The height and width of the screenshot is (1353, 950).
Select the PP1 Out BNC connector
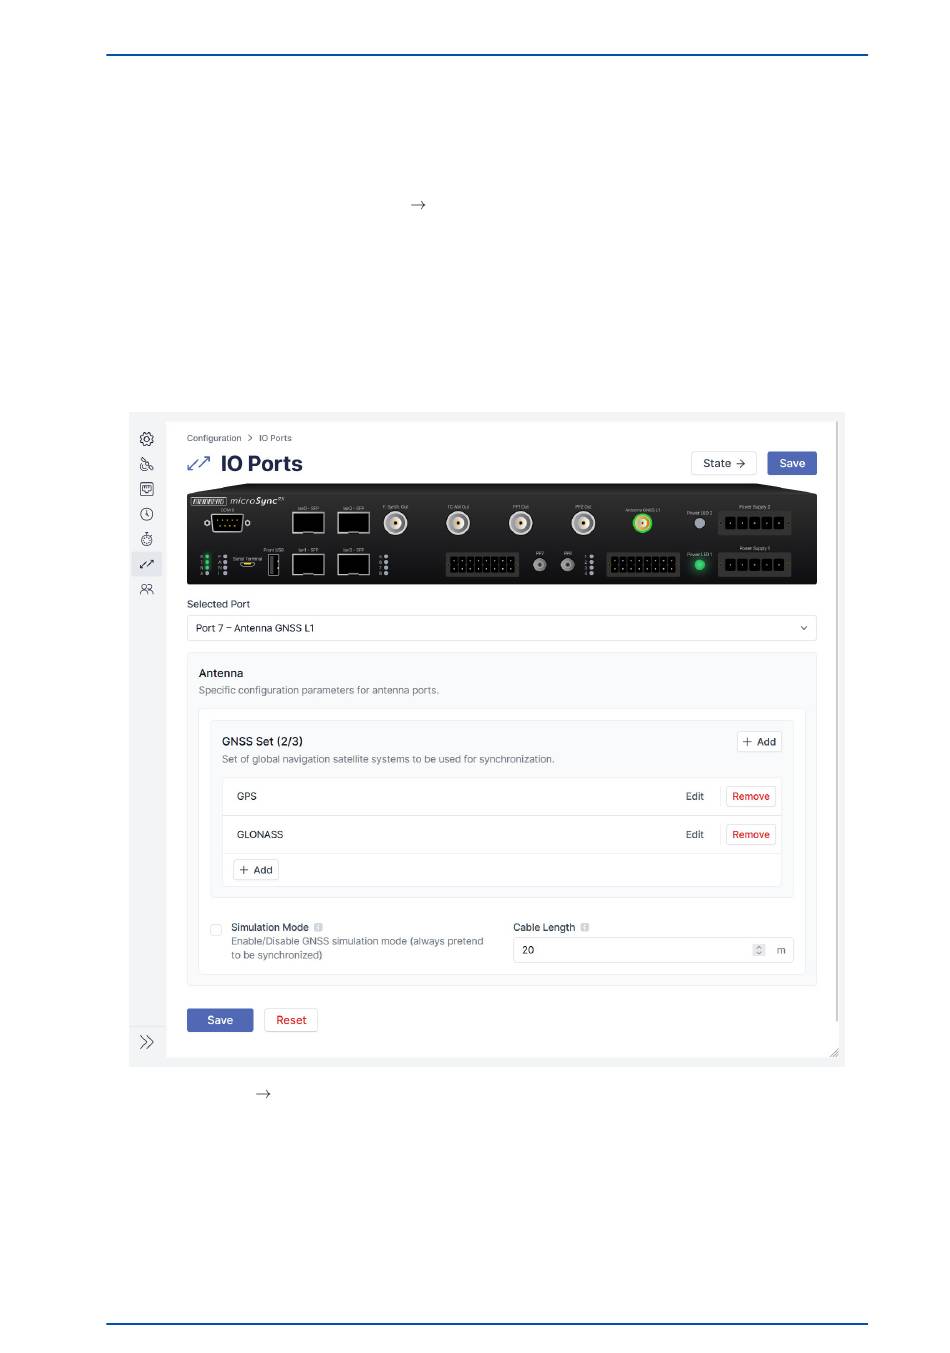(520, 523)
